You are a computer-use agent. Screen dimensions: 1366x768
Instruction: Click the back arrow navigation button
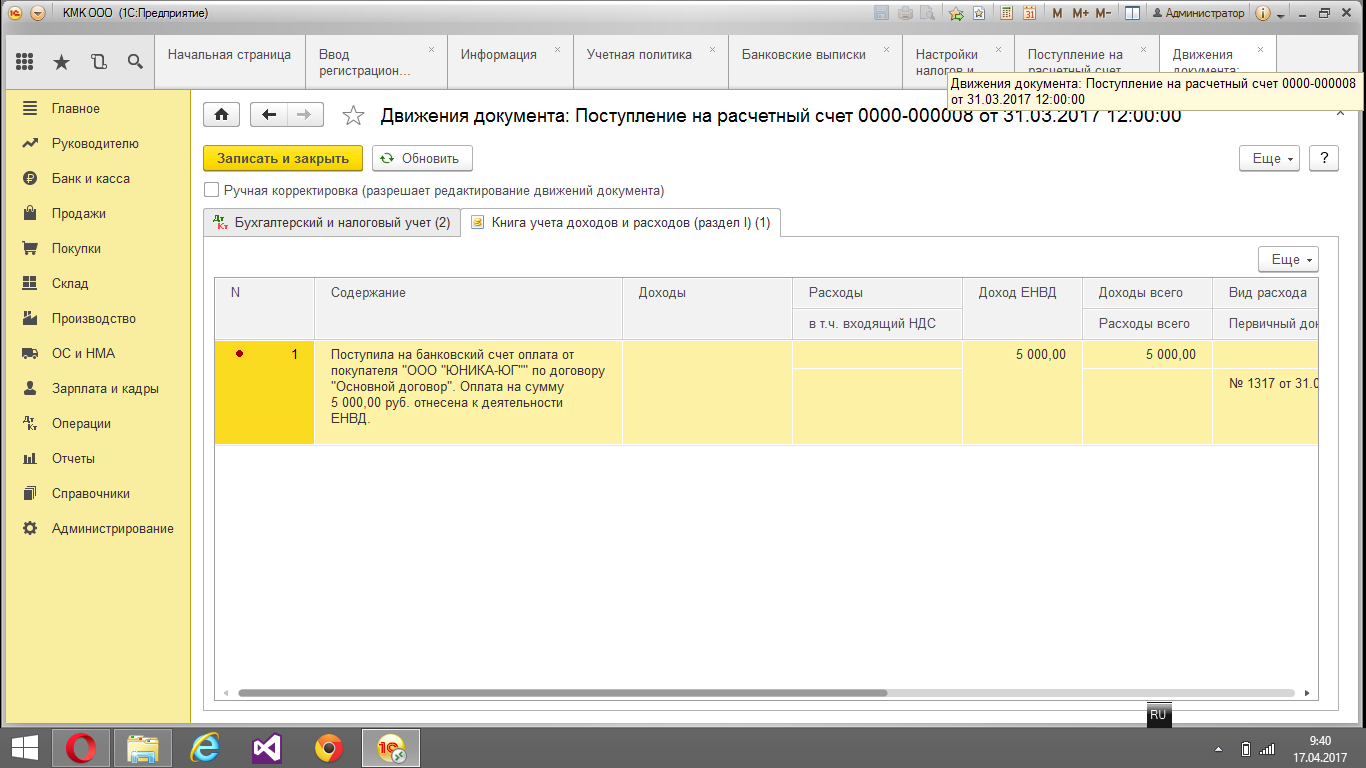268,115
